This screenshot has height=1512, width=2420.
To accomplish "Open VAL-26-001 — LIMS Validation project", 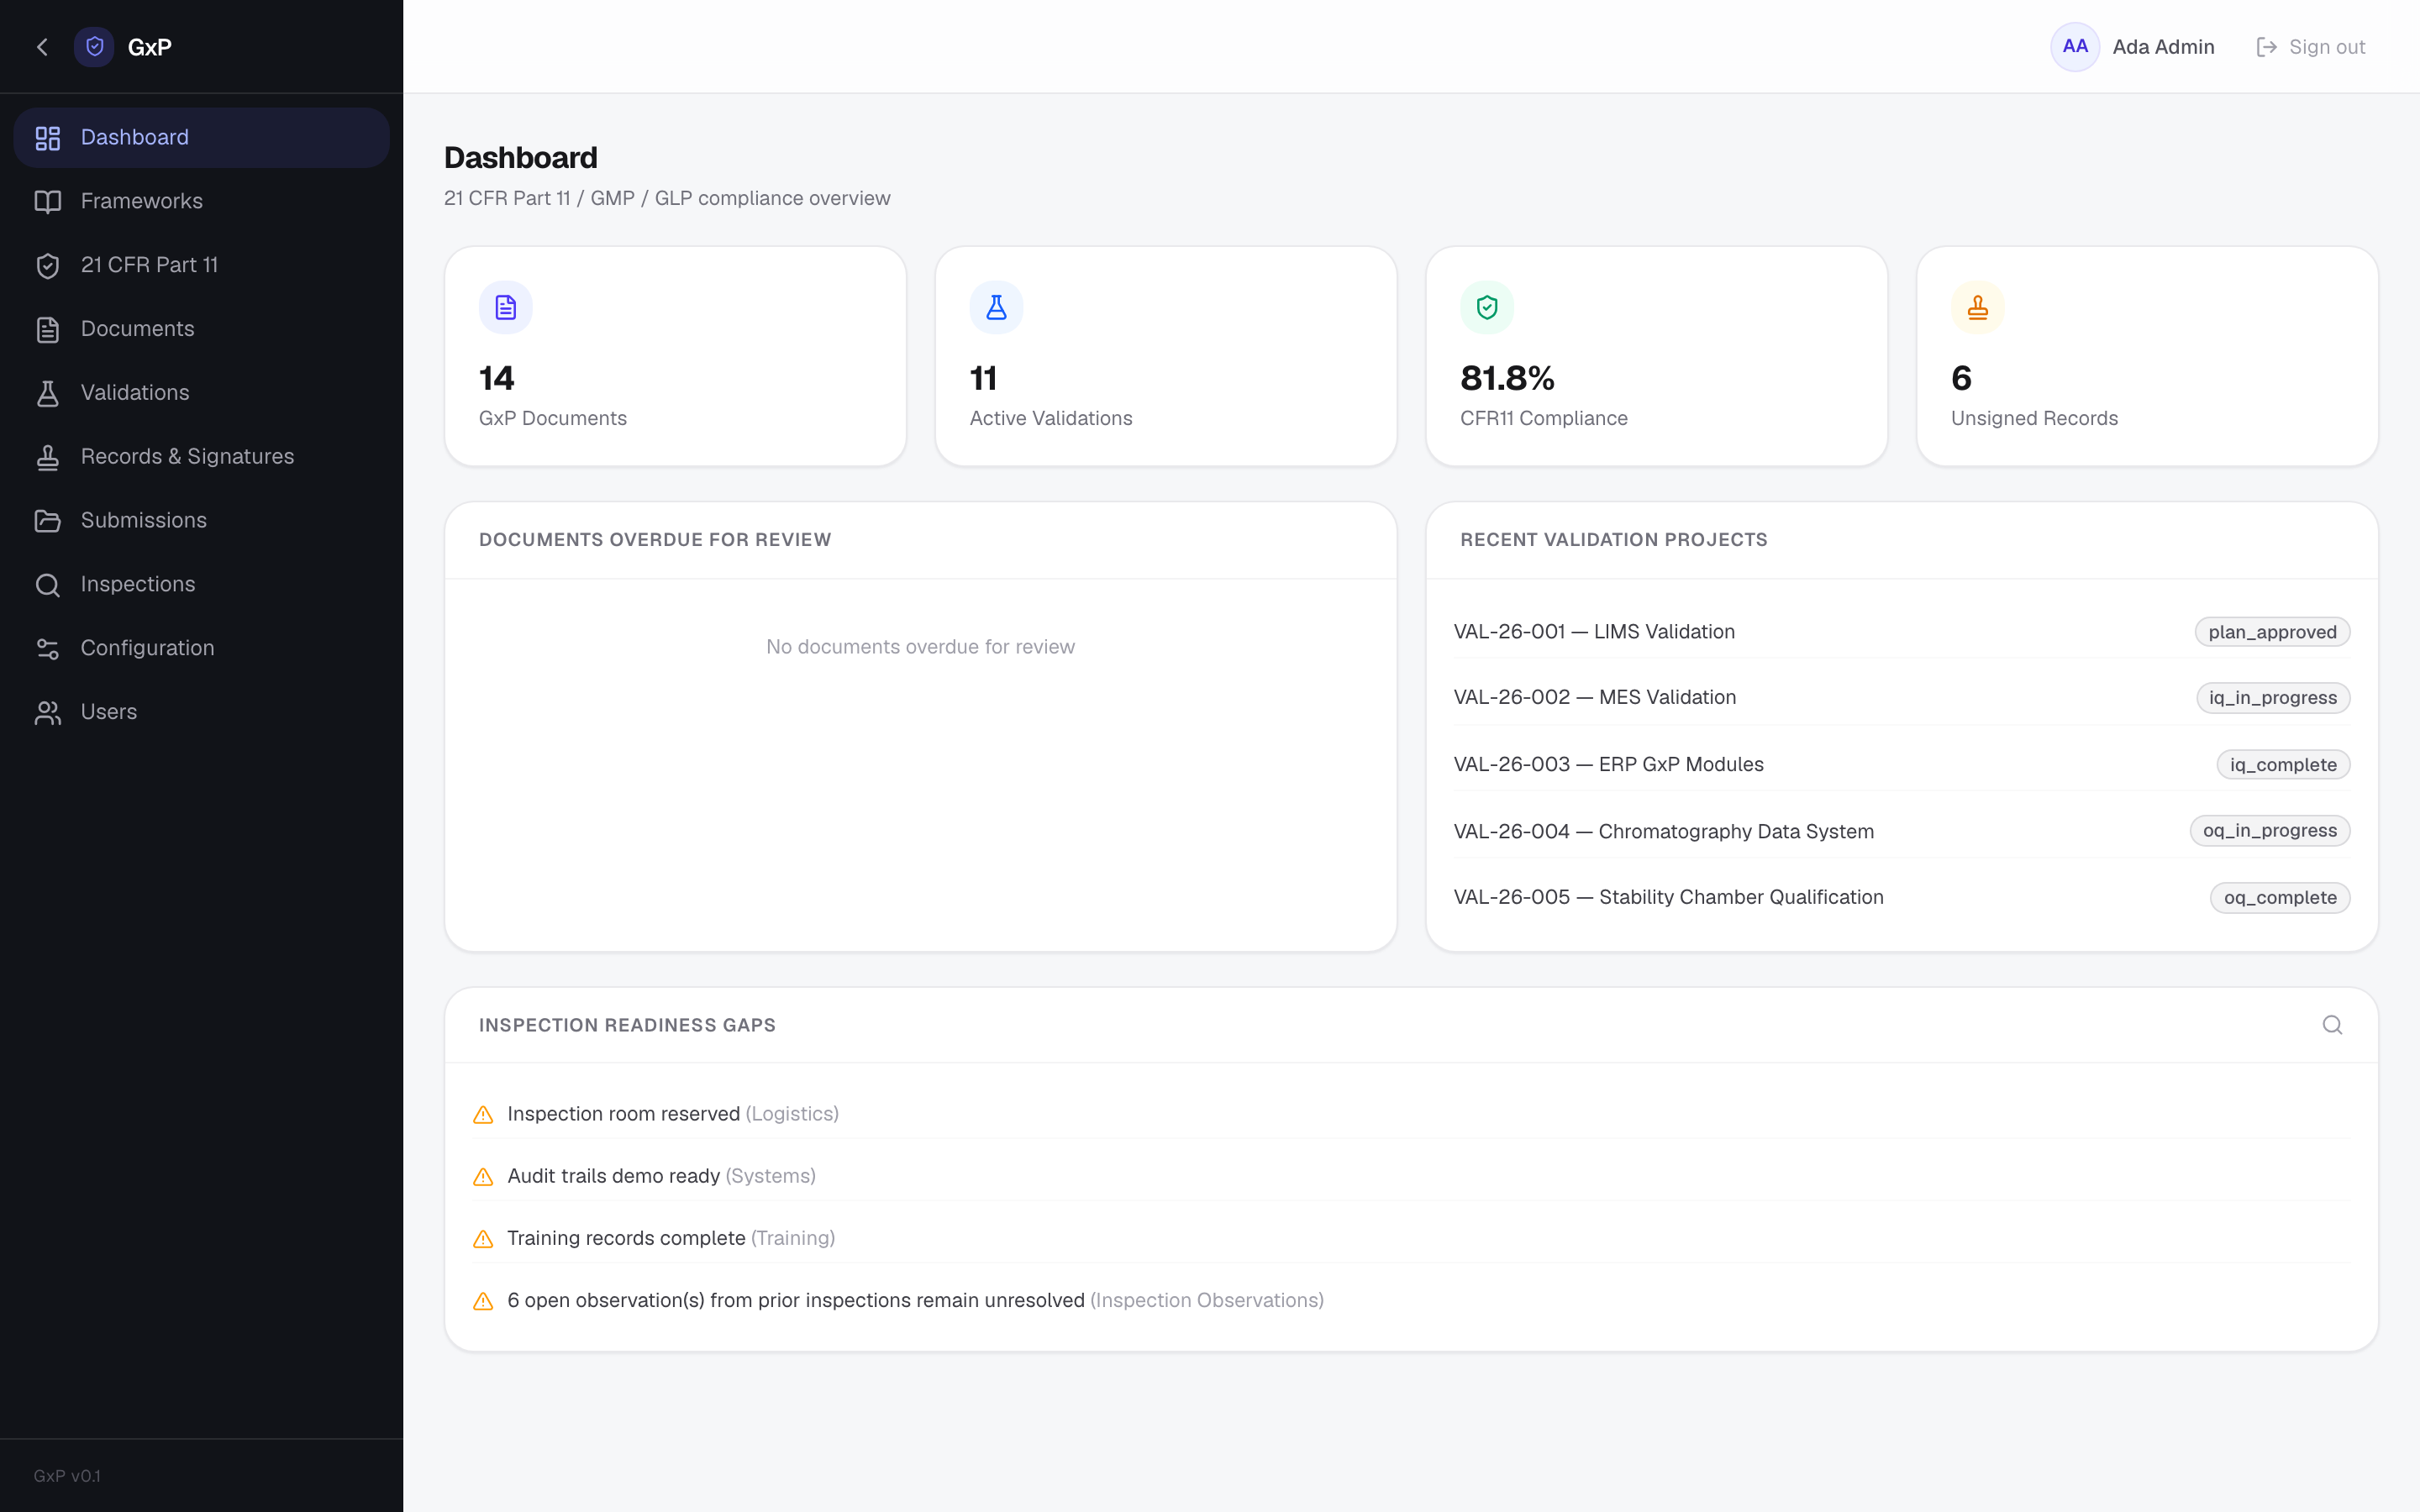I will [1594, 632].
